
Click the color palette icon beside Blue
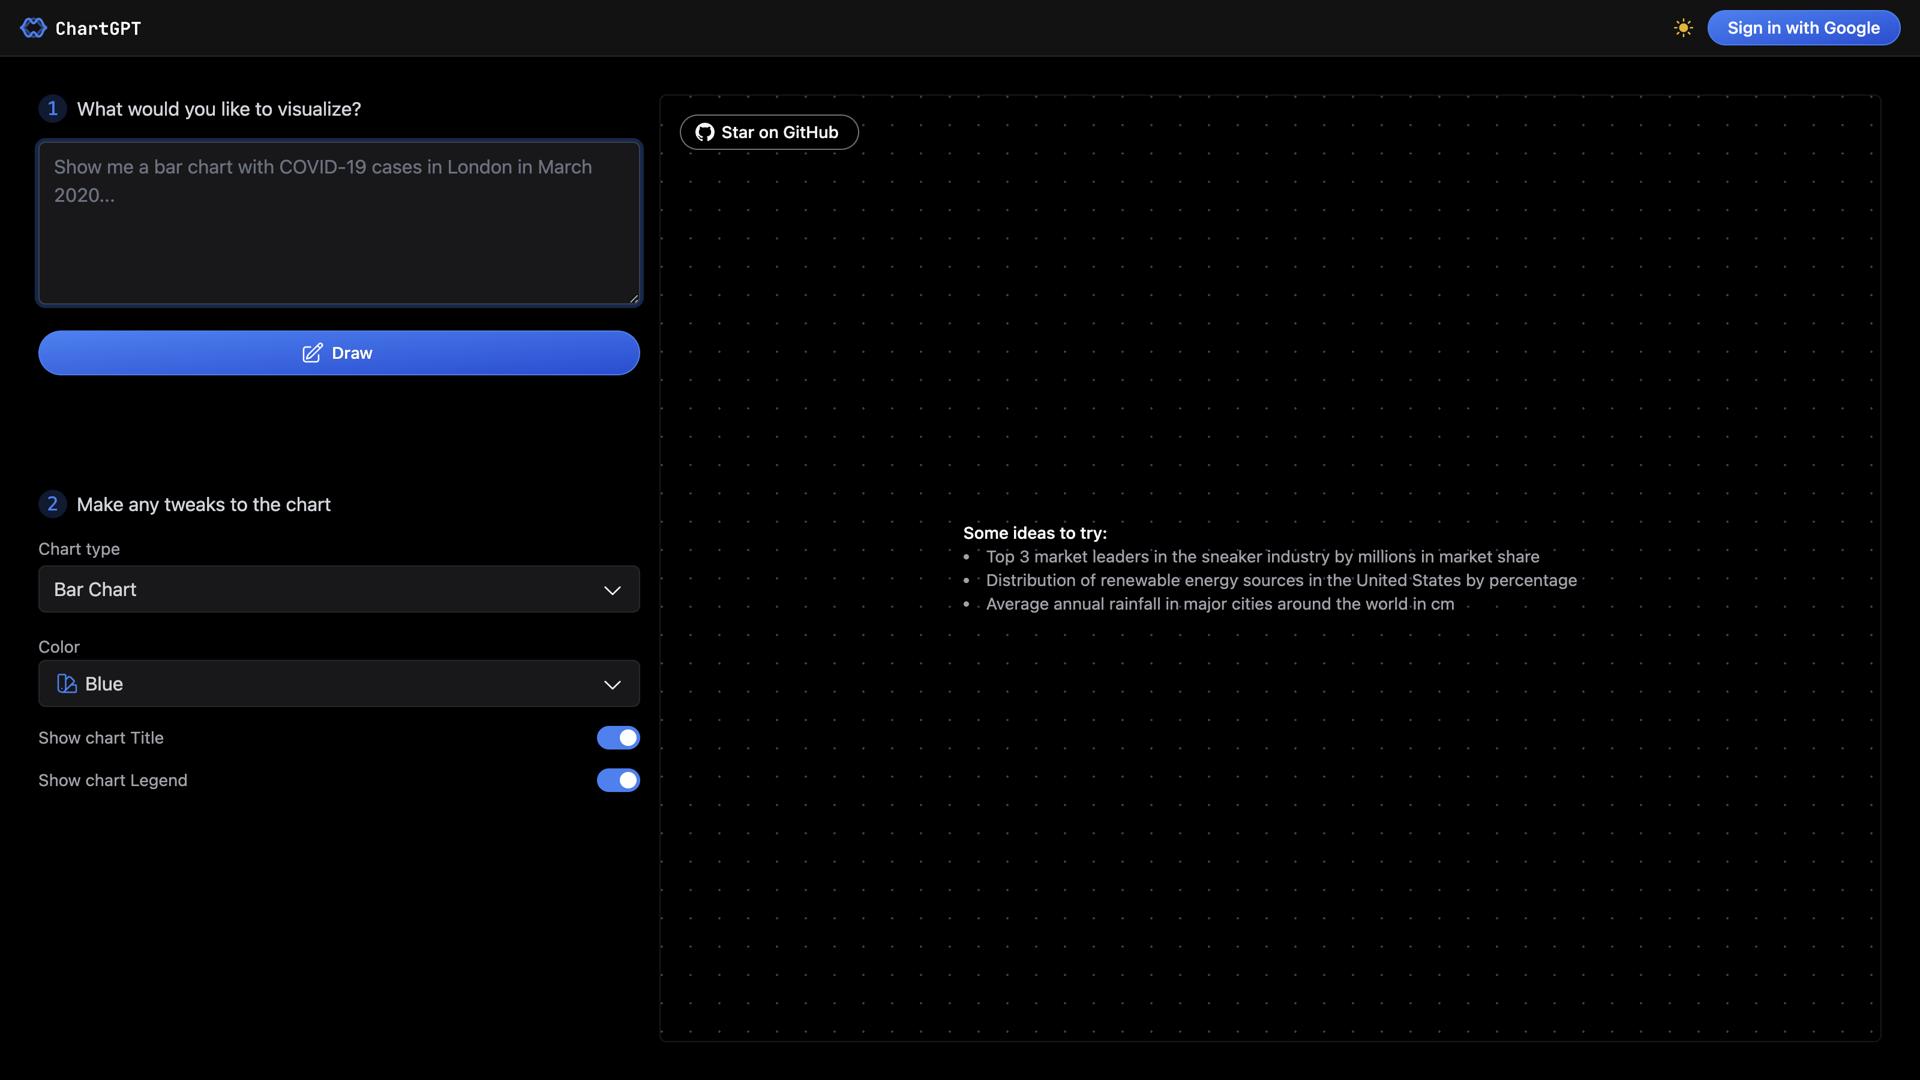(x=67, y=684)
